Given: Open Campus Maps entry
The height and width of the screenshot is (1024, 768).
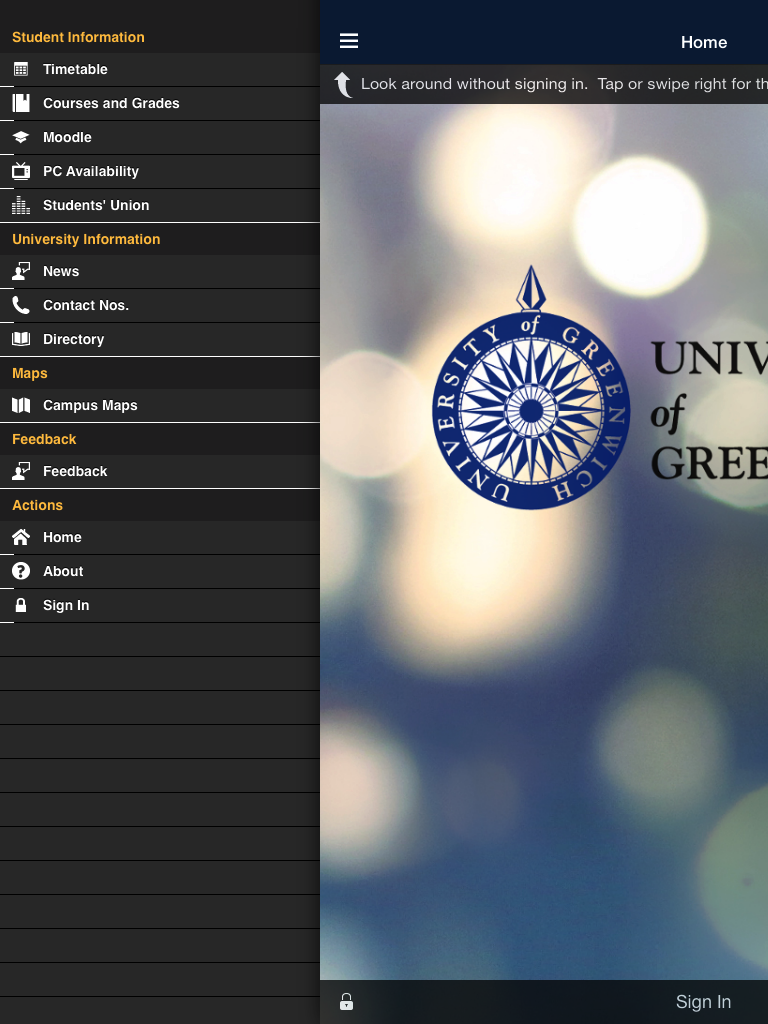Looking at the screenshot, I should [x=160, y=406].
